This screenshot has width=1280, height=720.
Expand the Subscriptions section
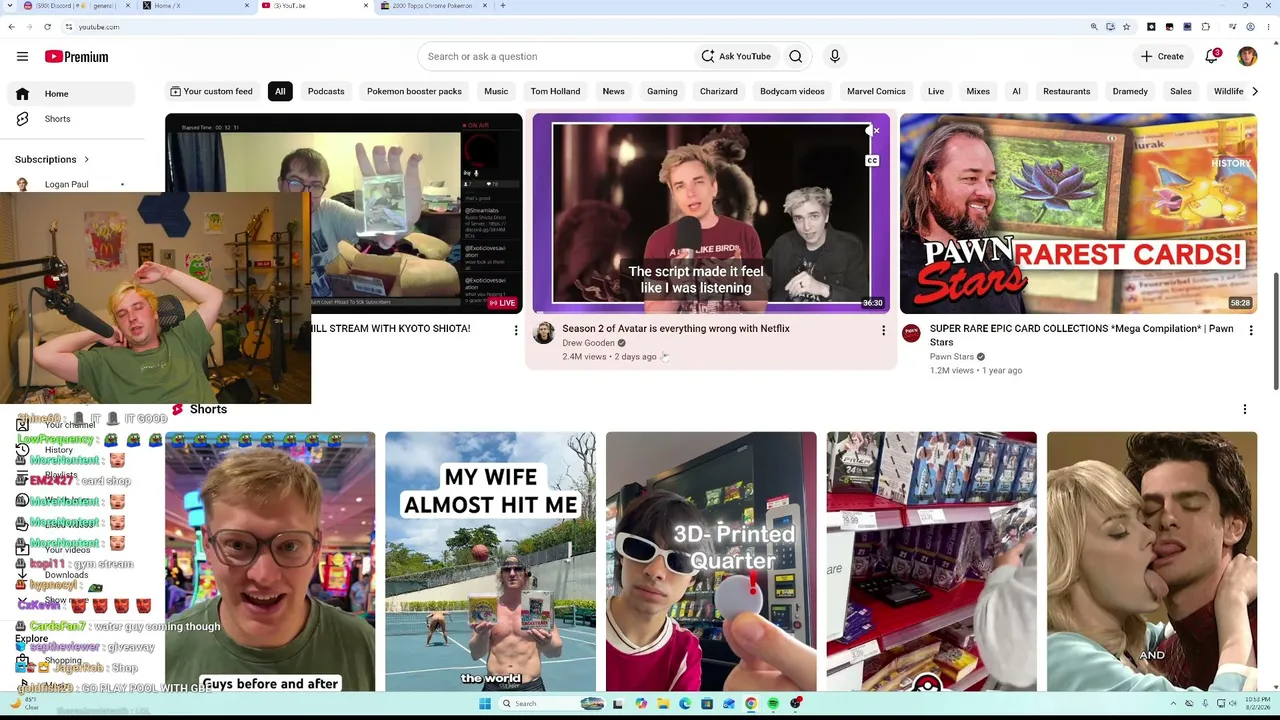52,159
